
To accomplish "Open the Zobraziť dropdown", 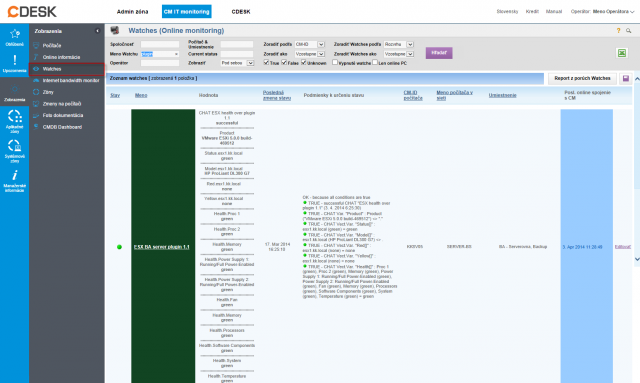I will (x=238, y=63).
